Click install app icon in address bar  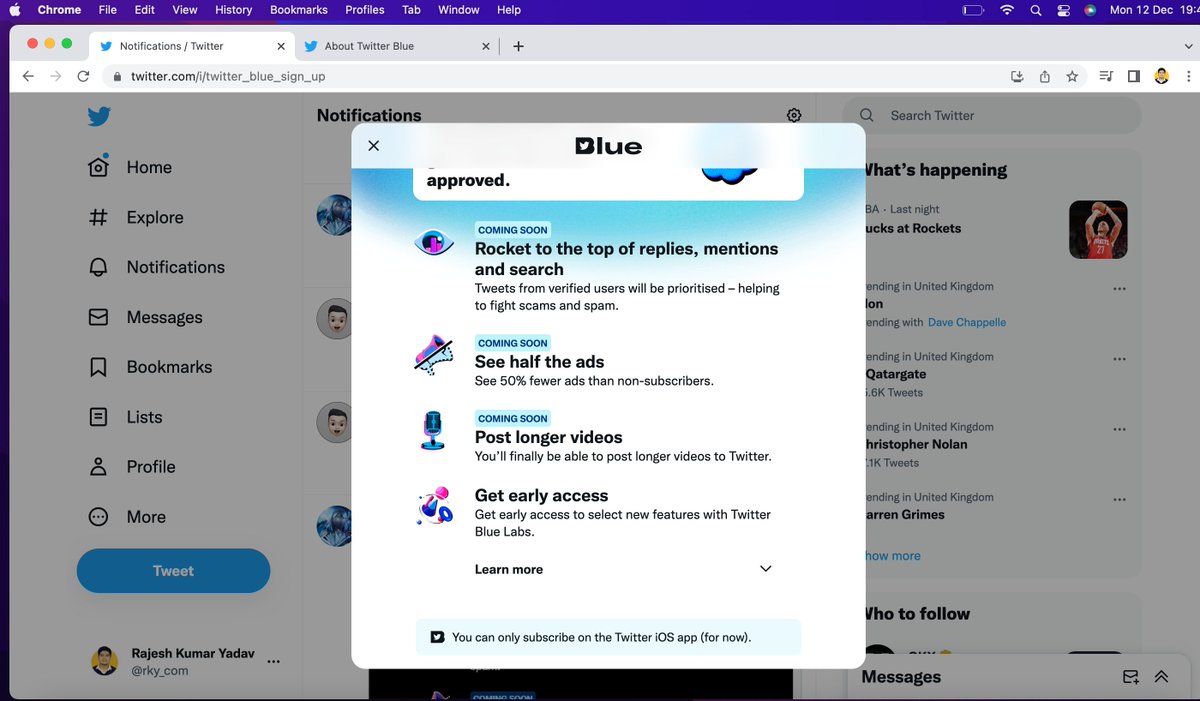pyautogui.click(x=1017, y=76)
